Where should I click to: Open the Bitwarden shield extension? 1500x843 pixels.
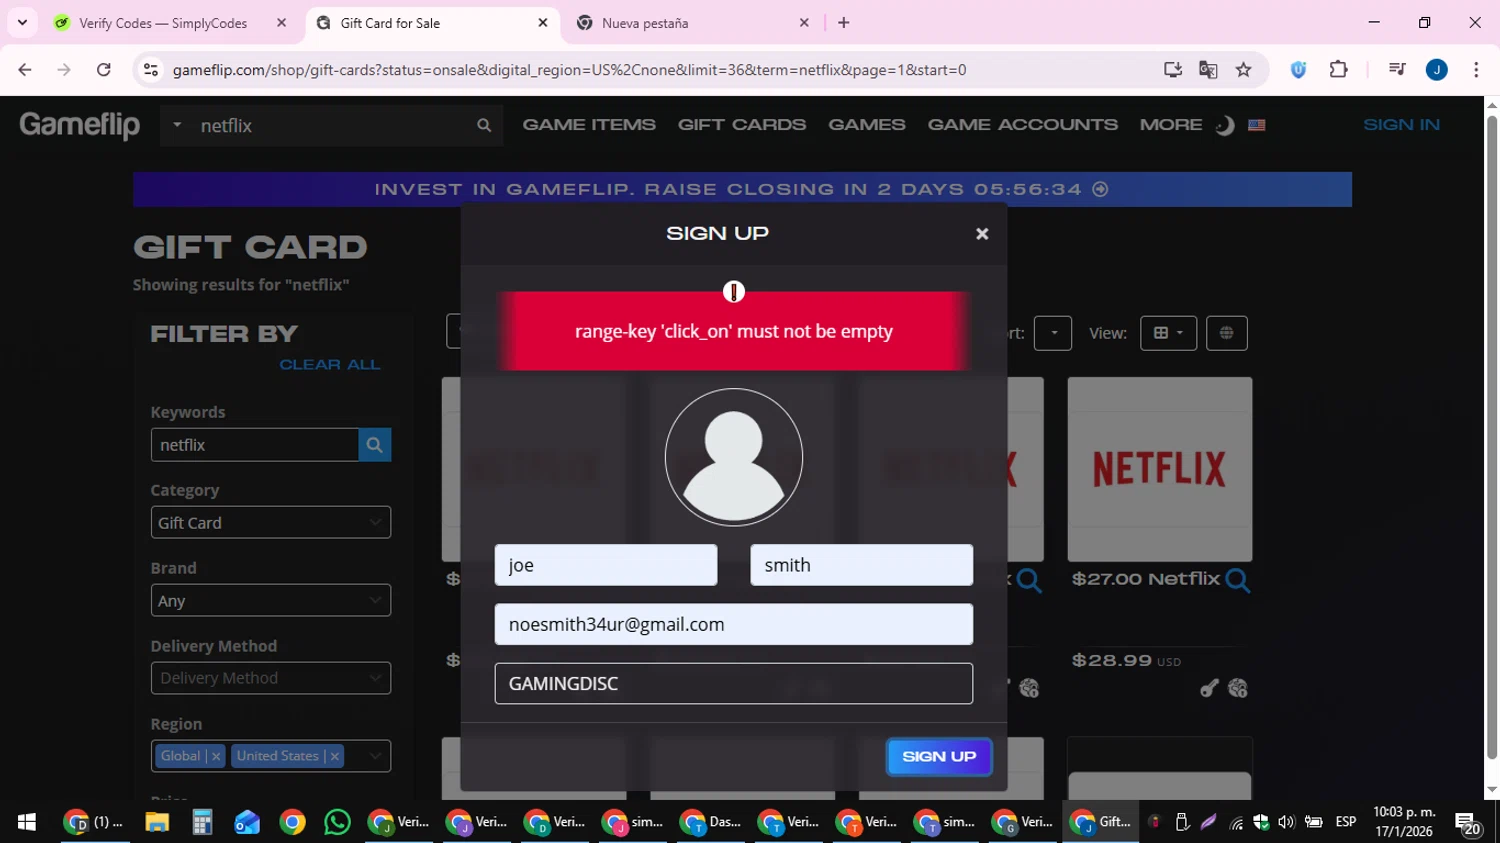[x=1298, y=70]
